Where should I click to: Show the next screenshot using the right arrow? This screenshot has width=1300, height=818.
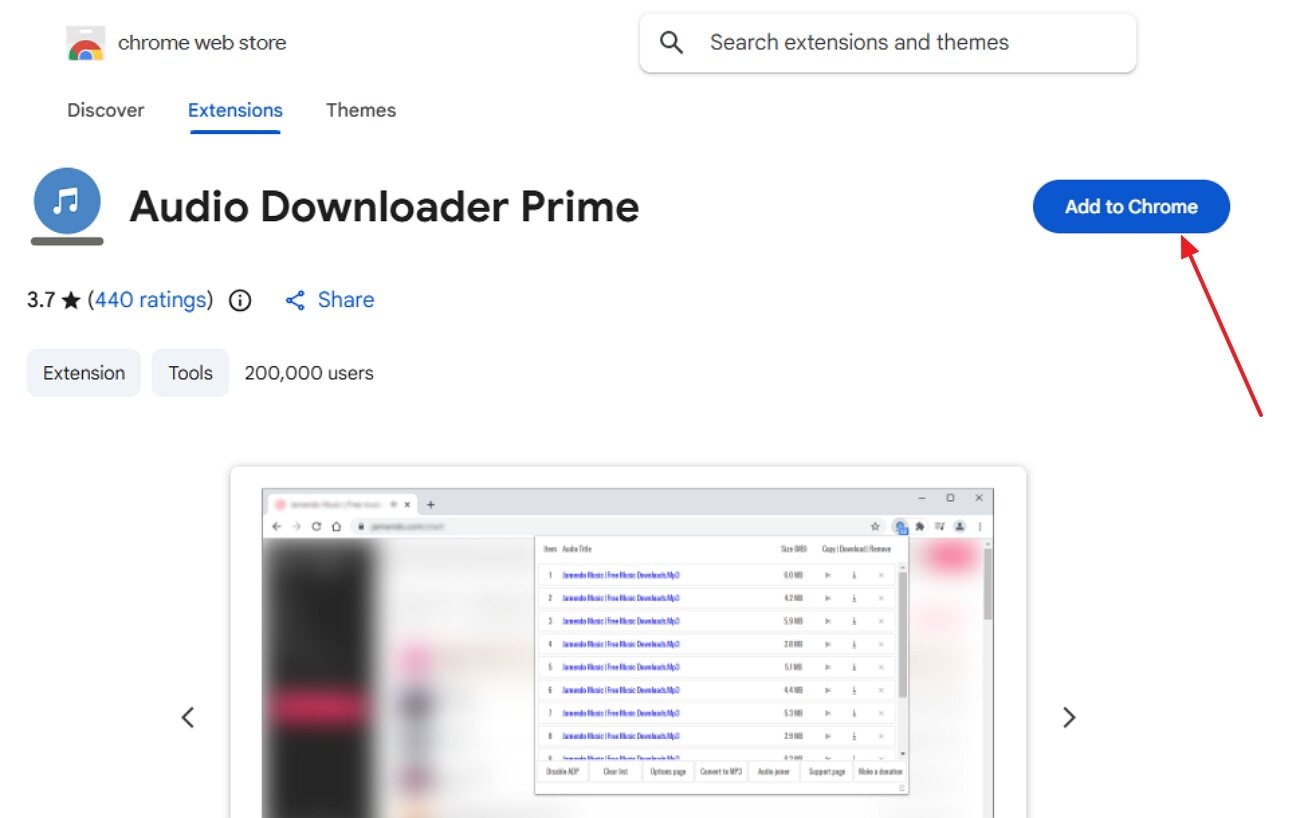(1069, 717)
